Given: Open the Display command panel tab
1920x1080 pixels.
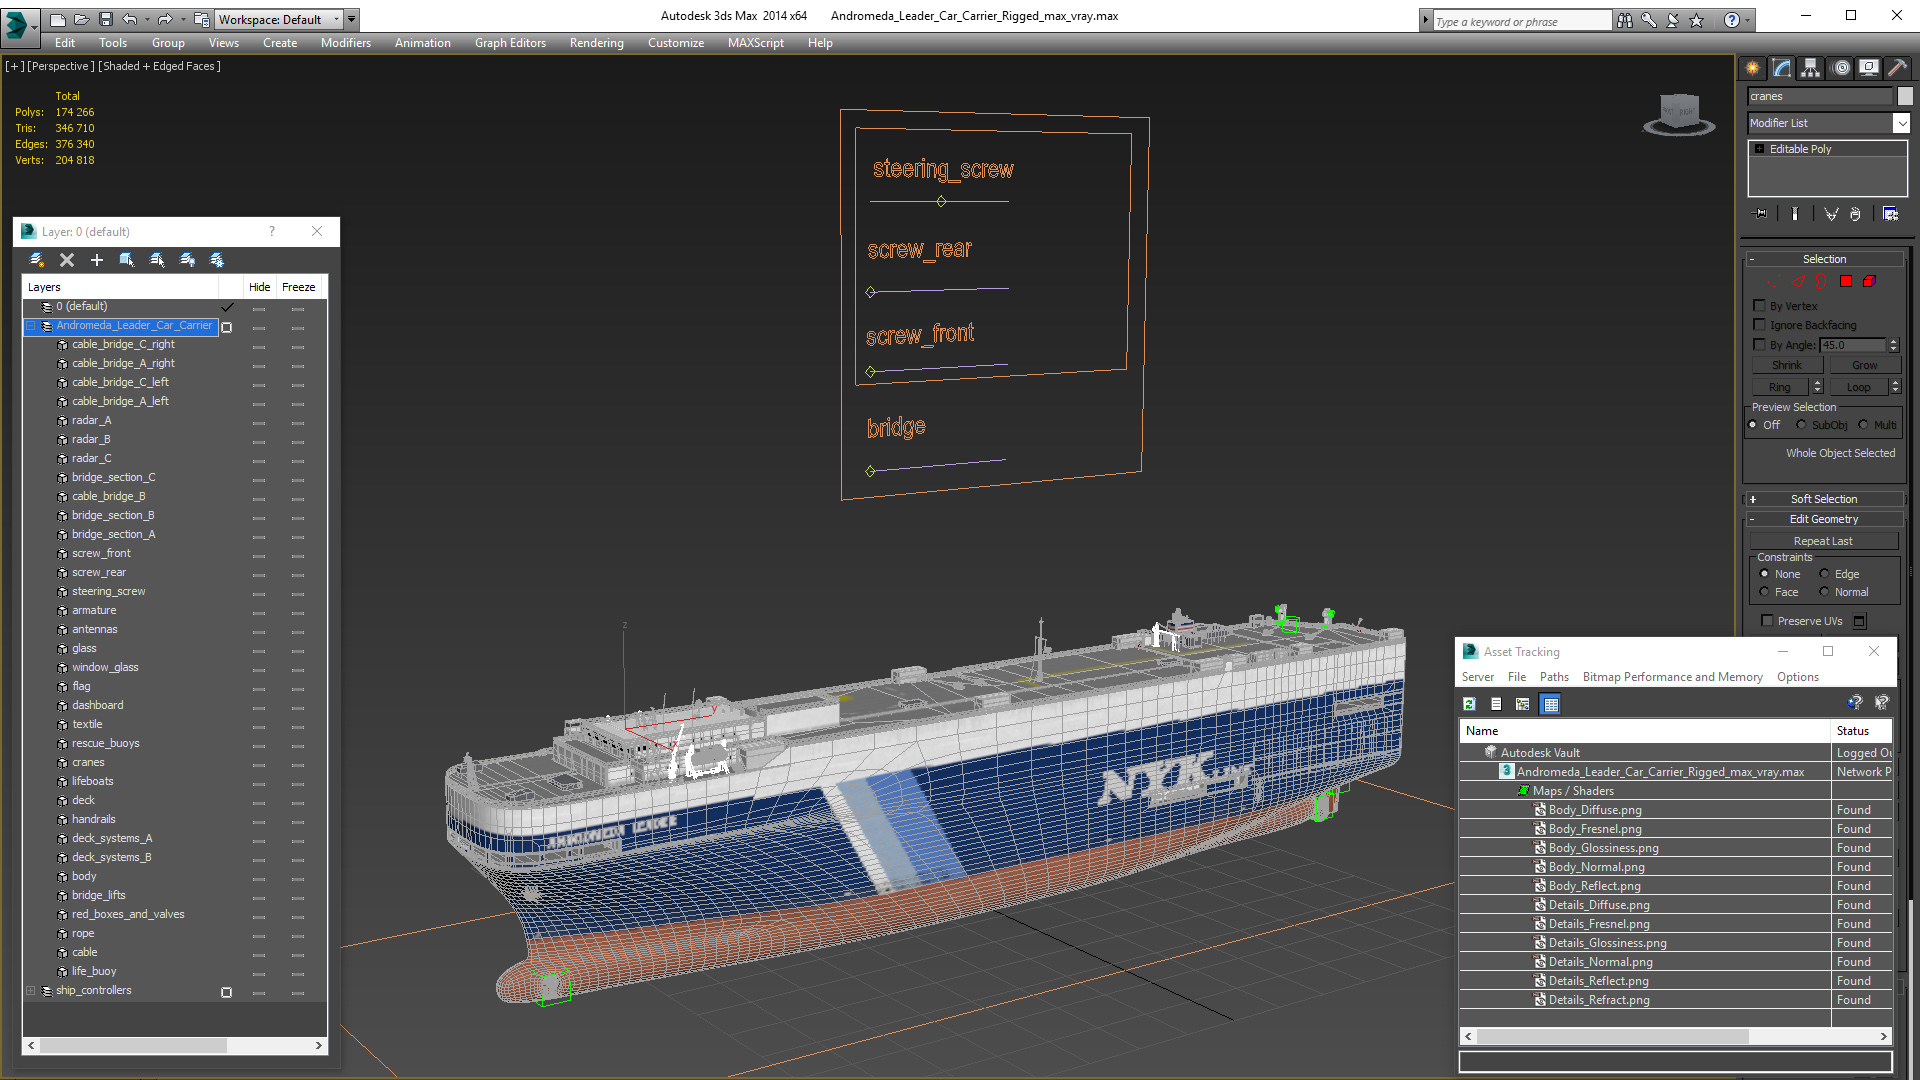Looking at the screenshot, I should [x=1869, y=68].
